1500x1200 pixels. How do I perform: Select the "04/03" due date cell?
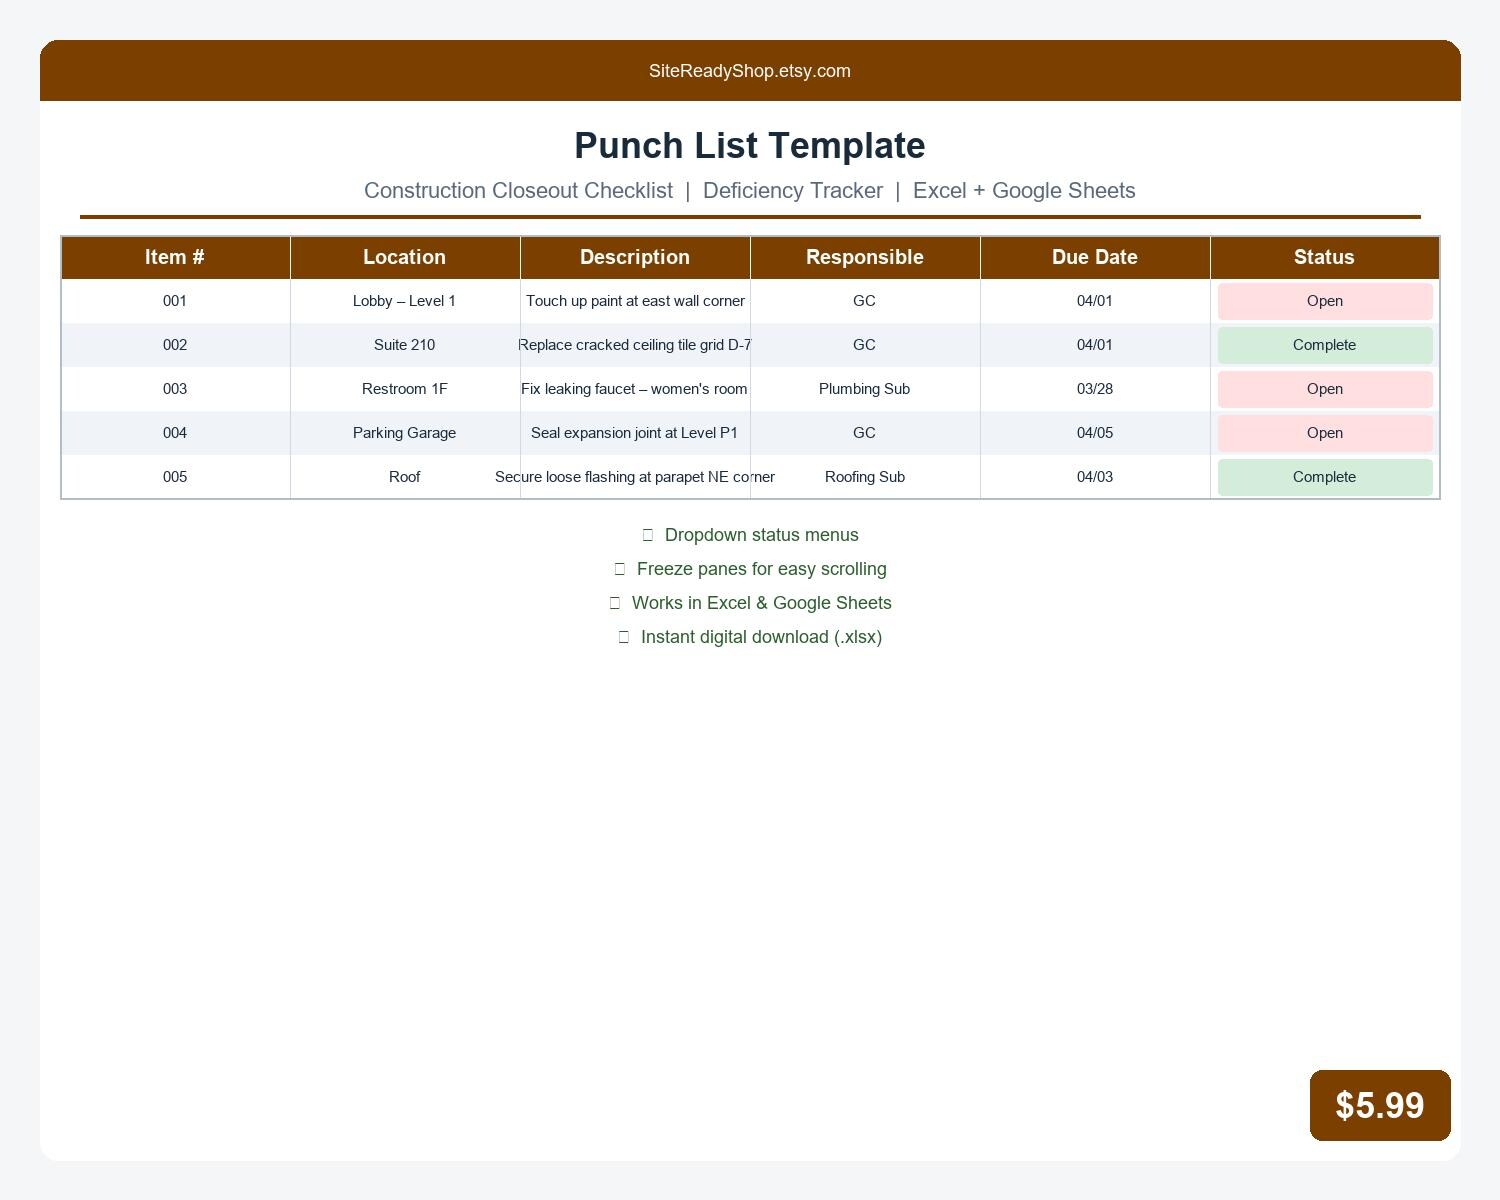coord(1095,477)
